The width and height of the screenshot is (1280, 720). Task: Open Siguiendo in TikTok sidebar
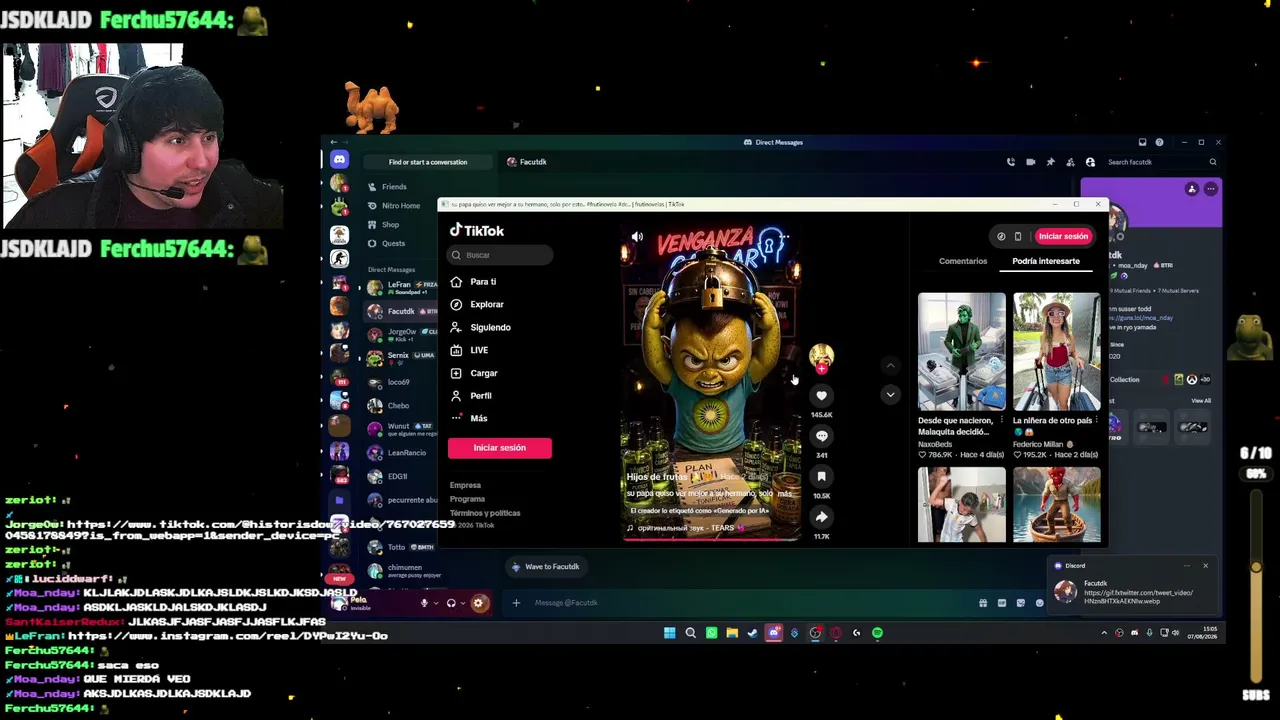tap(481, 327)
